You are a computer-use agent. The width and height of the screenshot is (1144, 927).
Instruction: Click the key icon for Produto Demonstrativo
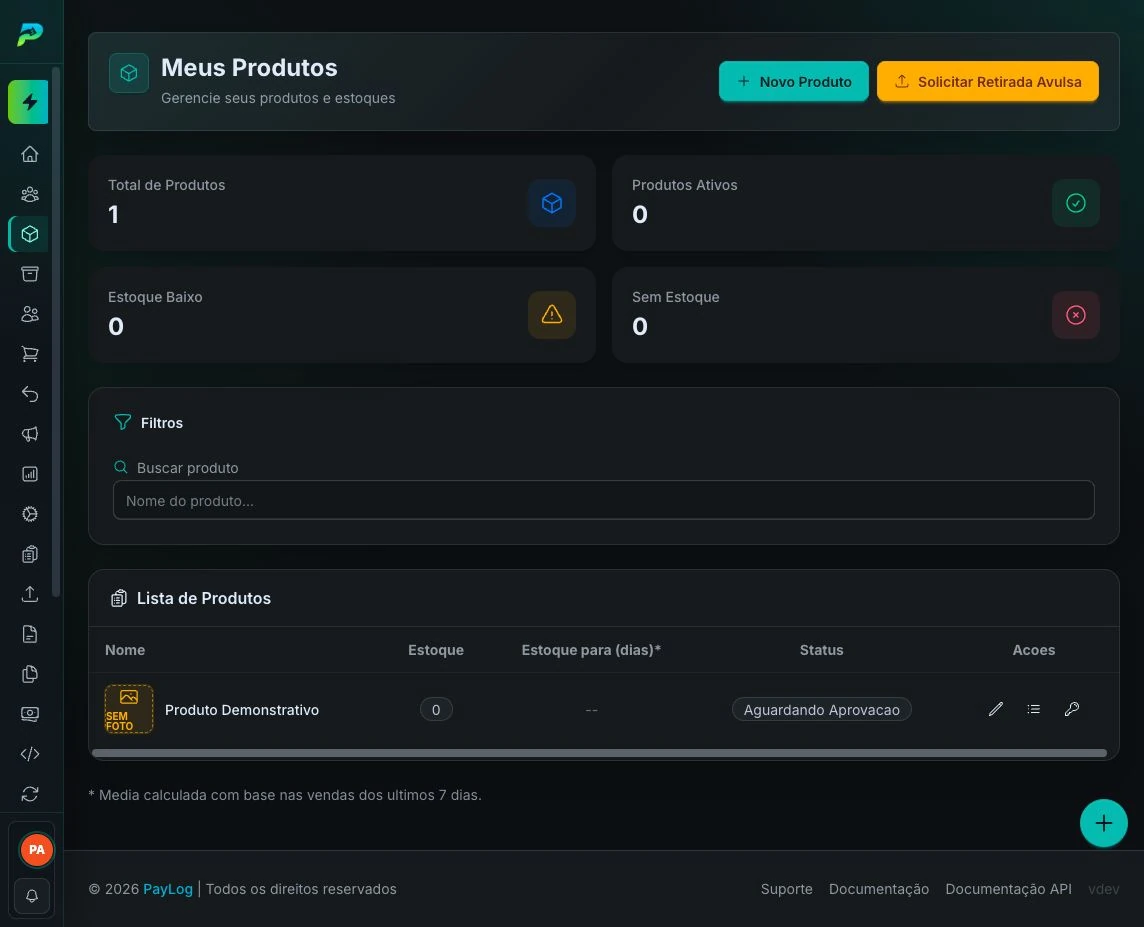pyautogui.click(x=1072, y=709)
